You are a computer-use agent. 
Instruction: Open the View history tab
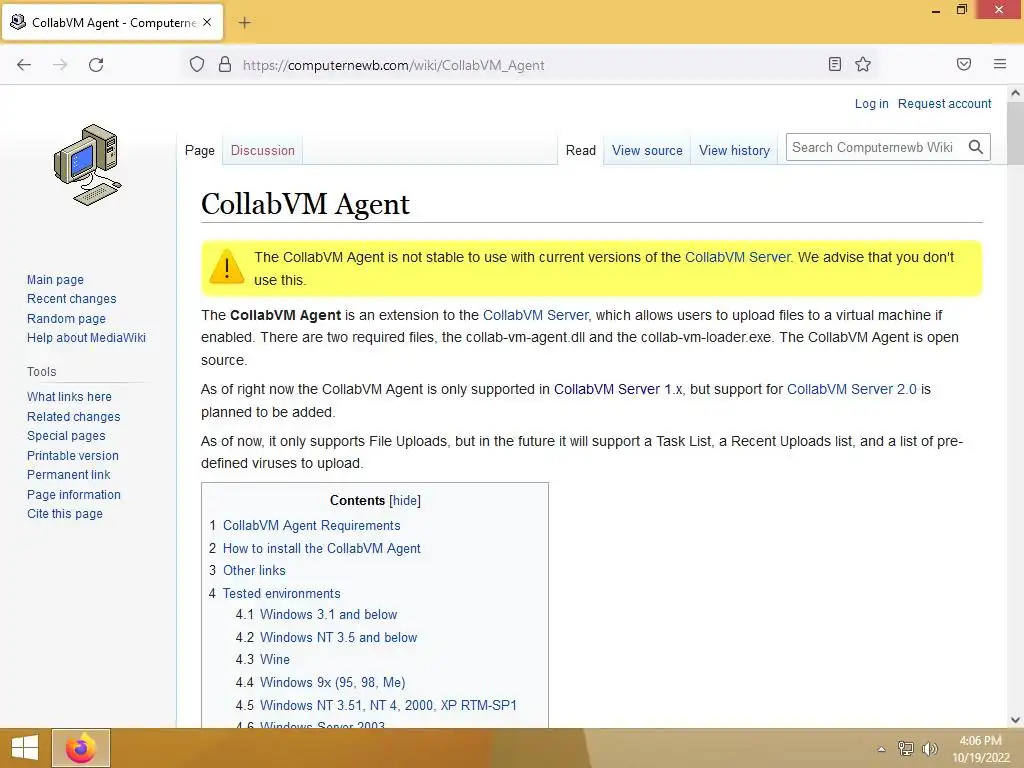[x=735, y=150]
